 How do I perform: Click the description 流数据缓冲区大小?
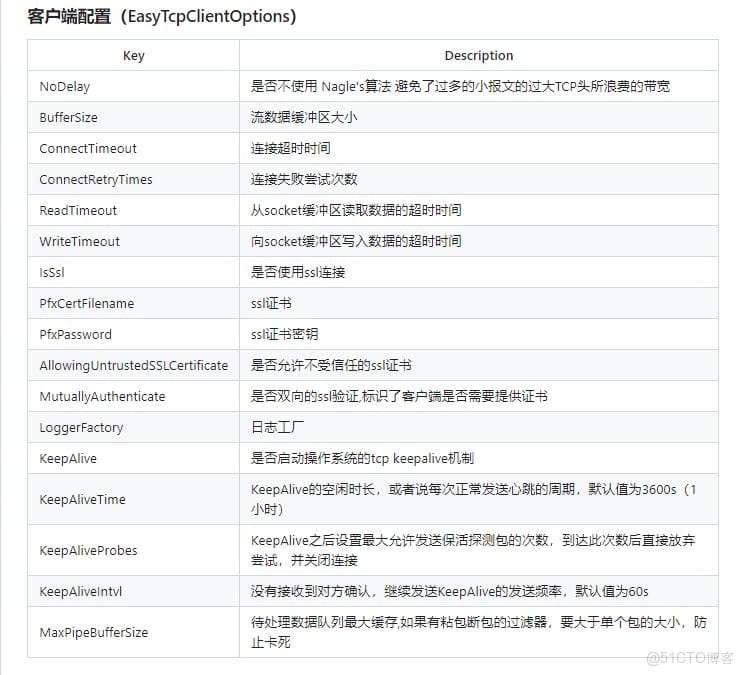304,117
